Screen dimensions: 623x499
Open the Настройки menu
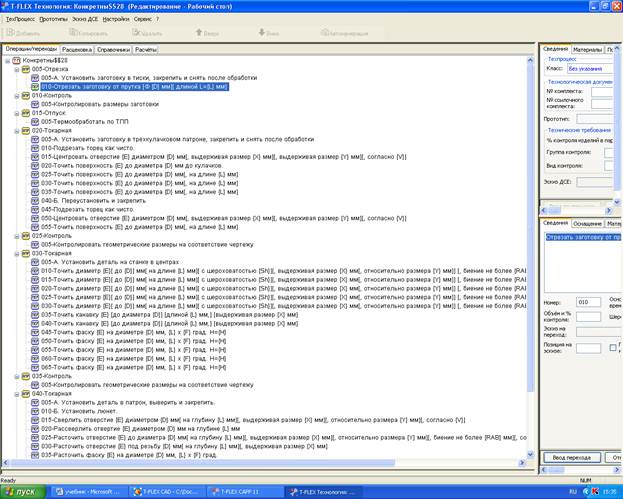pos(116,19)
